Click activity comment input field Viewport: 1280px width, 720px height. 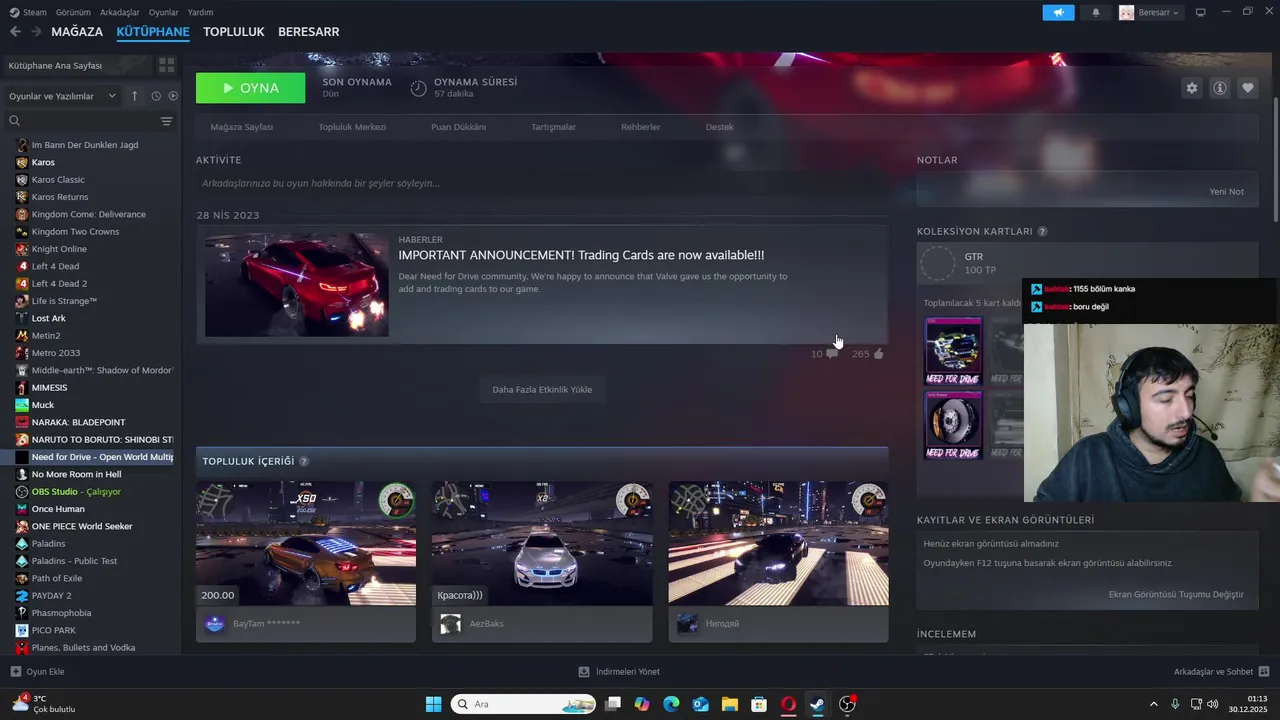(542, 183)
